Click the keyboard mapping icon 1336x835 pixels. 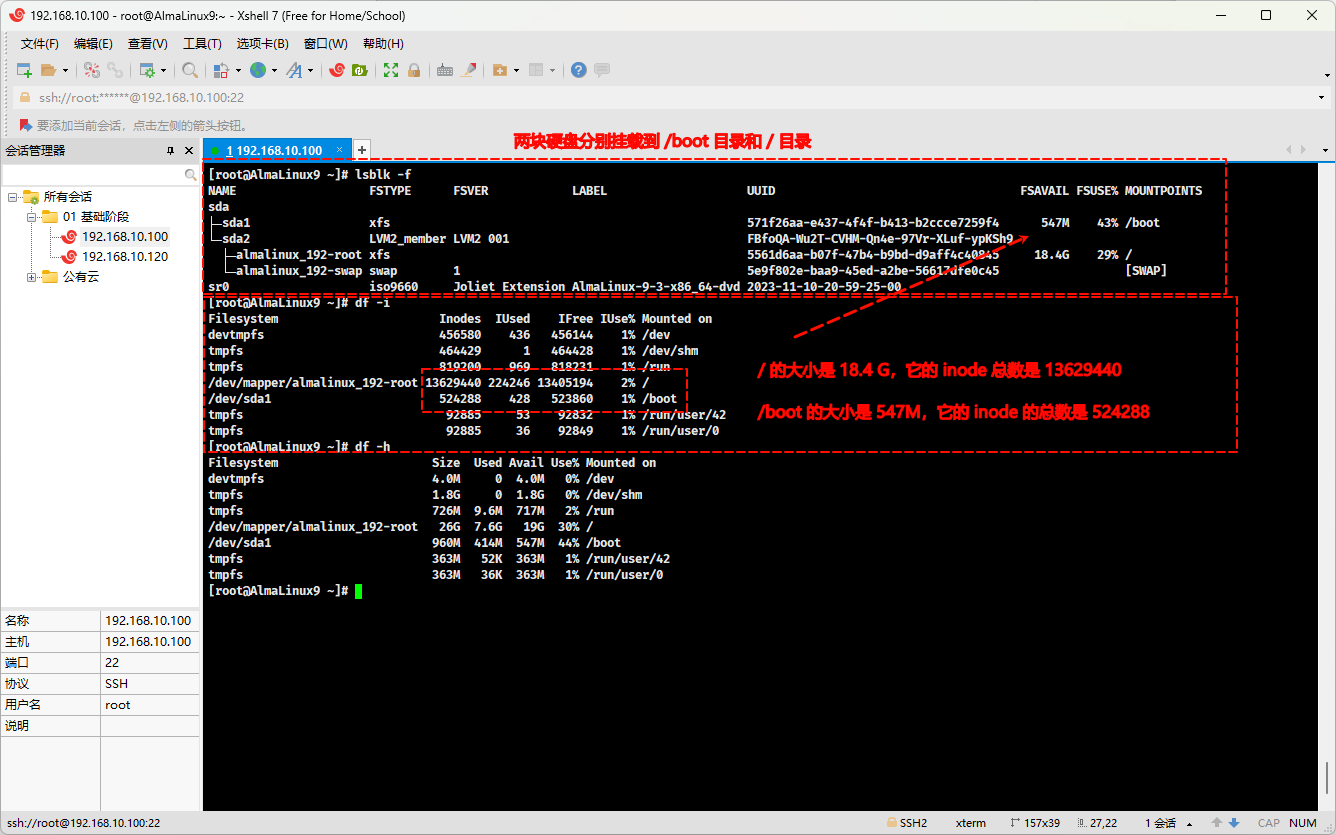click(445, 70)
